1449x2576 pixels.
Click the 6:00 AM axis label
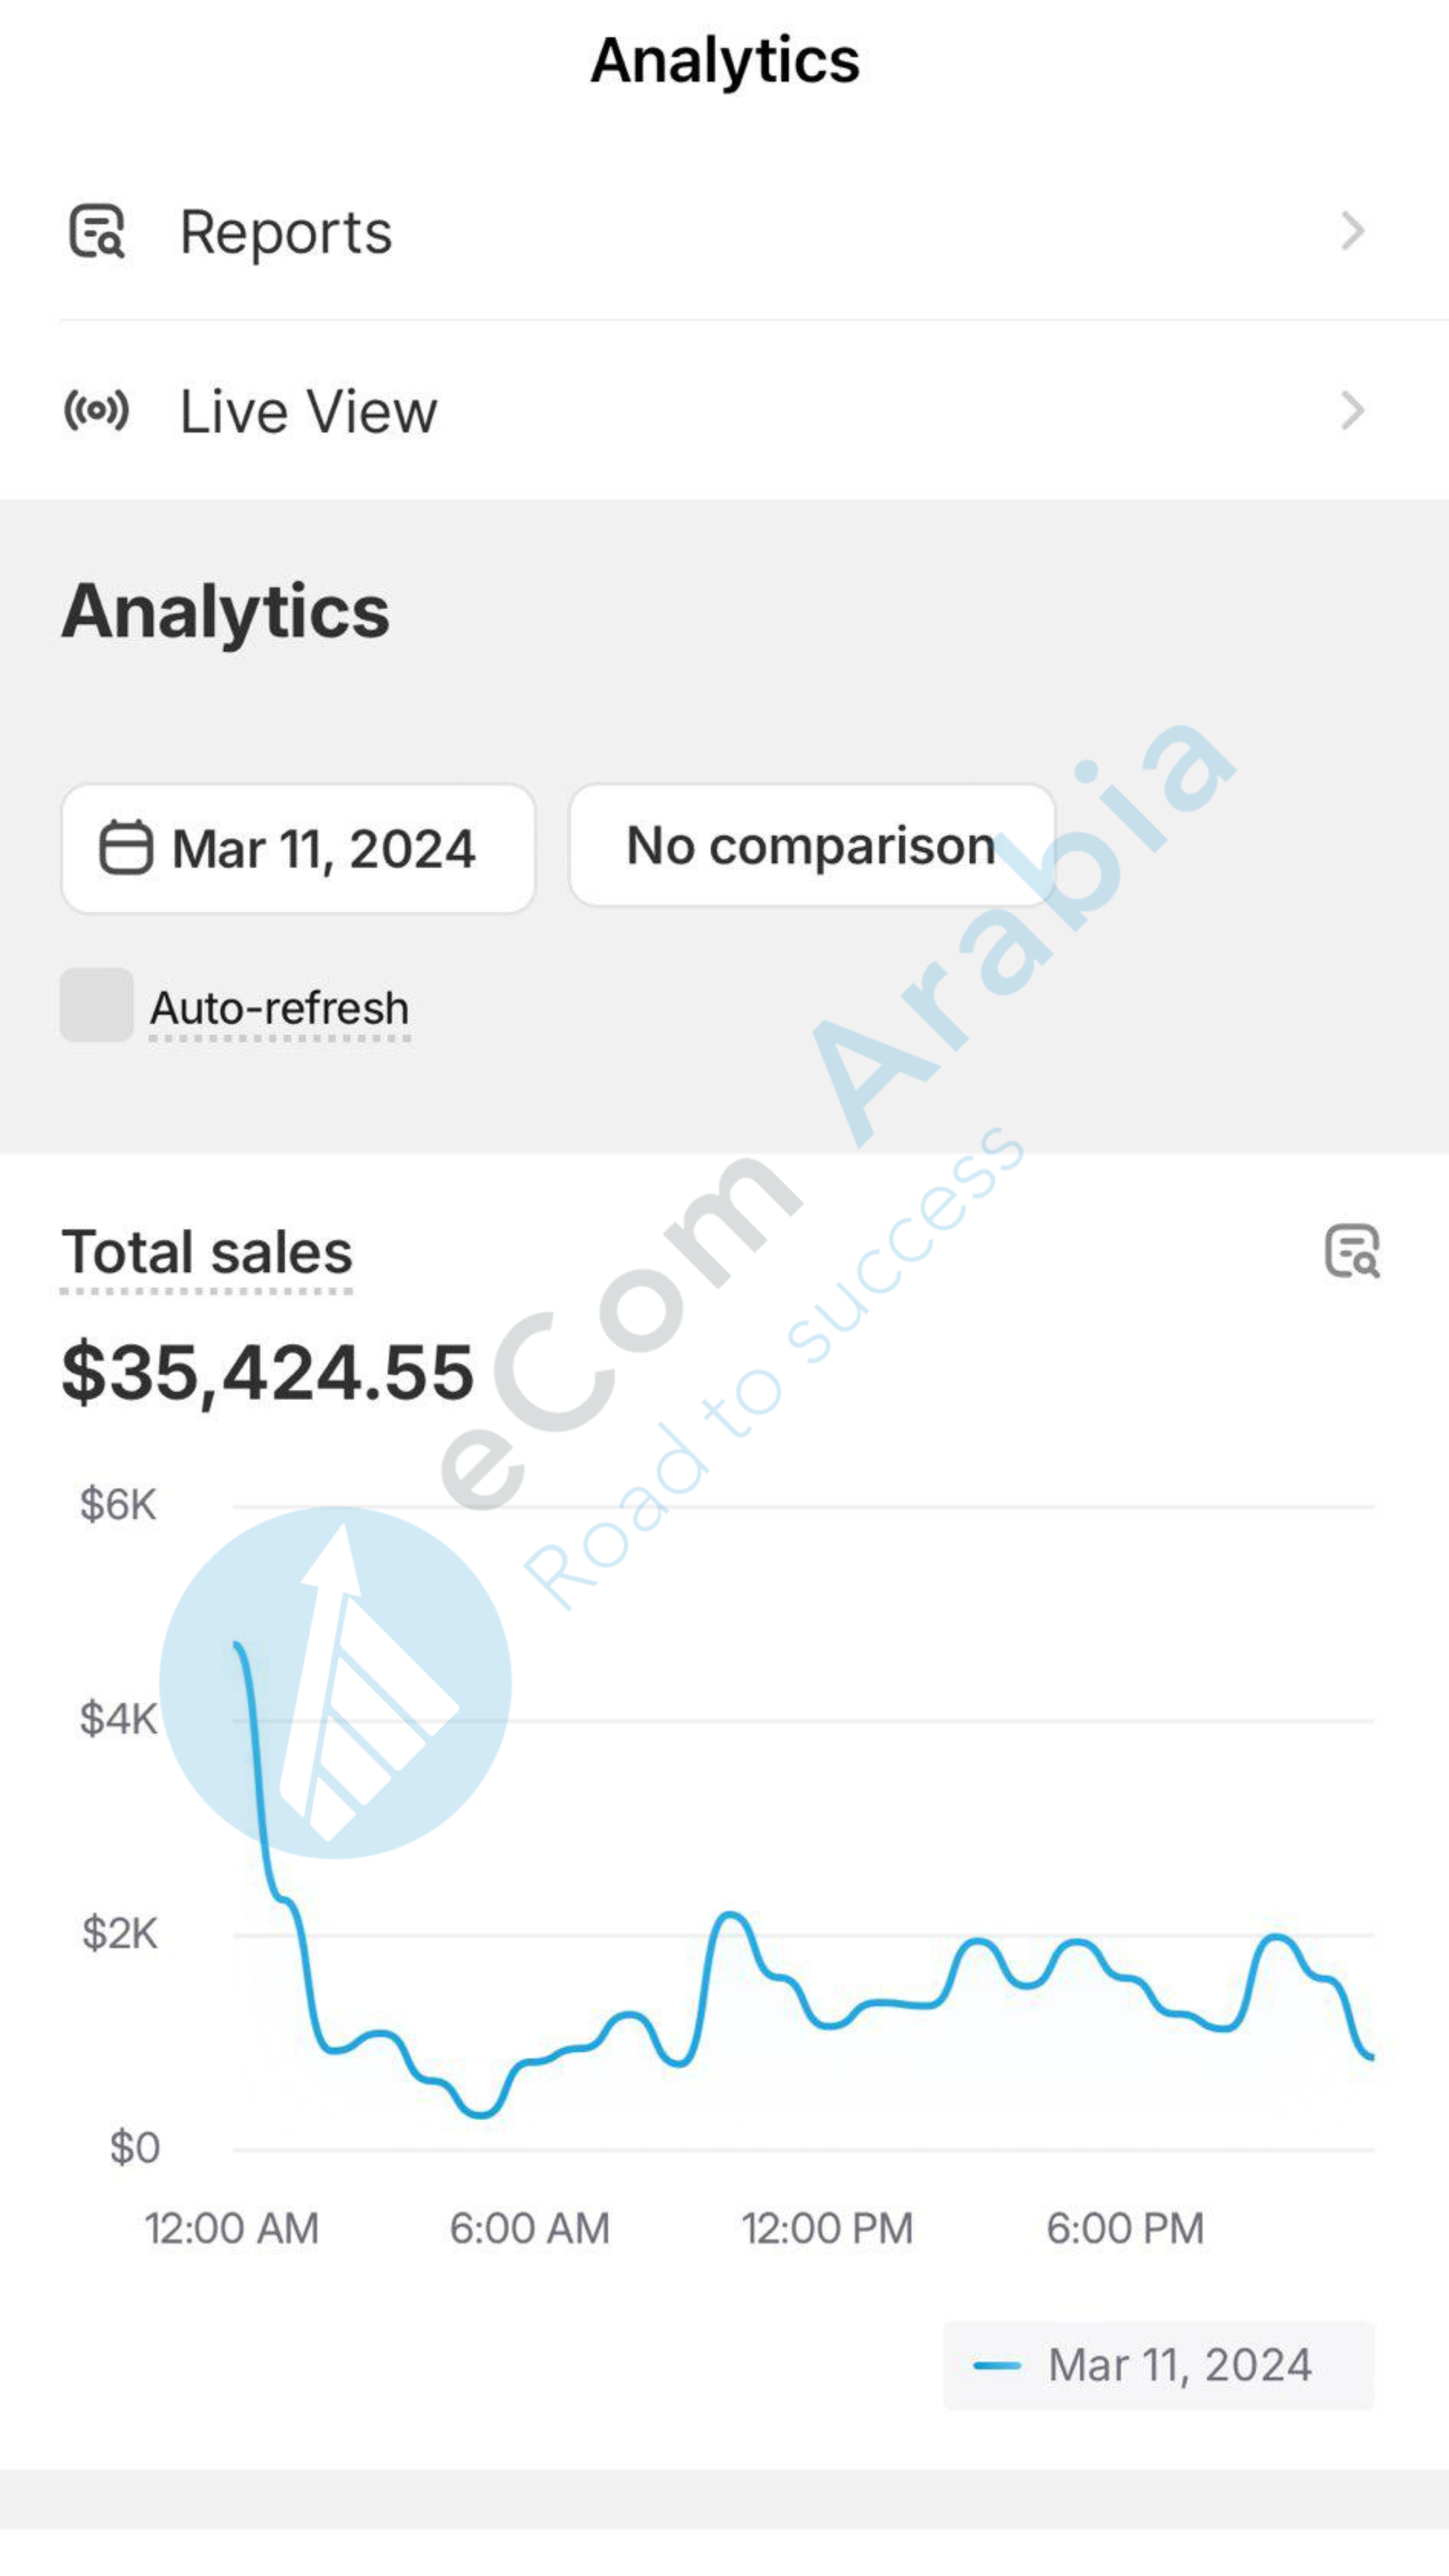click(529, 2228)
